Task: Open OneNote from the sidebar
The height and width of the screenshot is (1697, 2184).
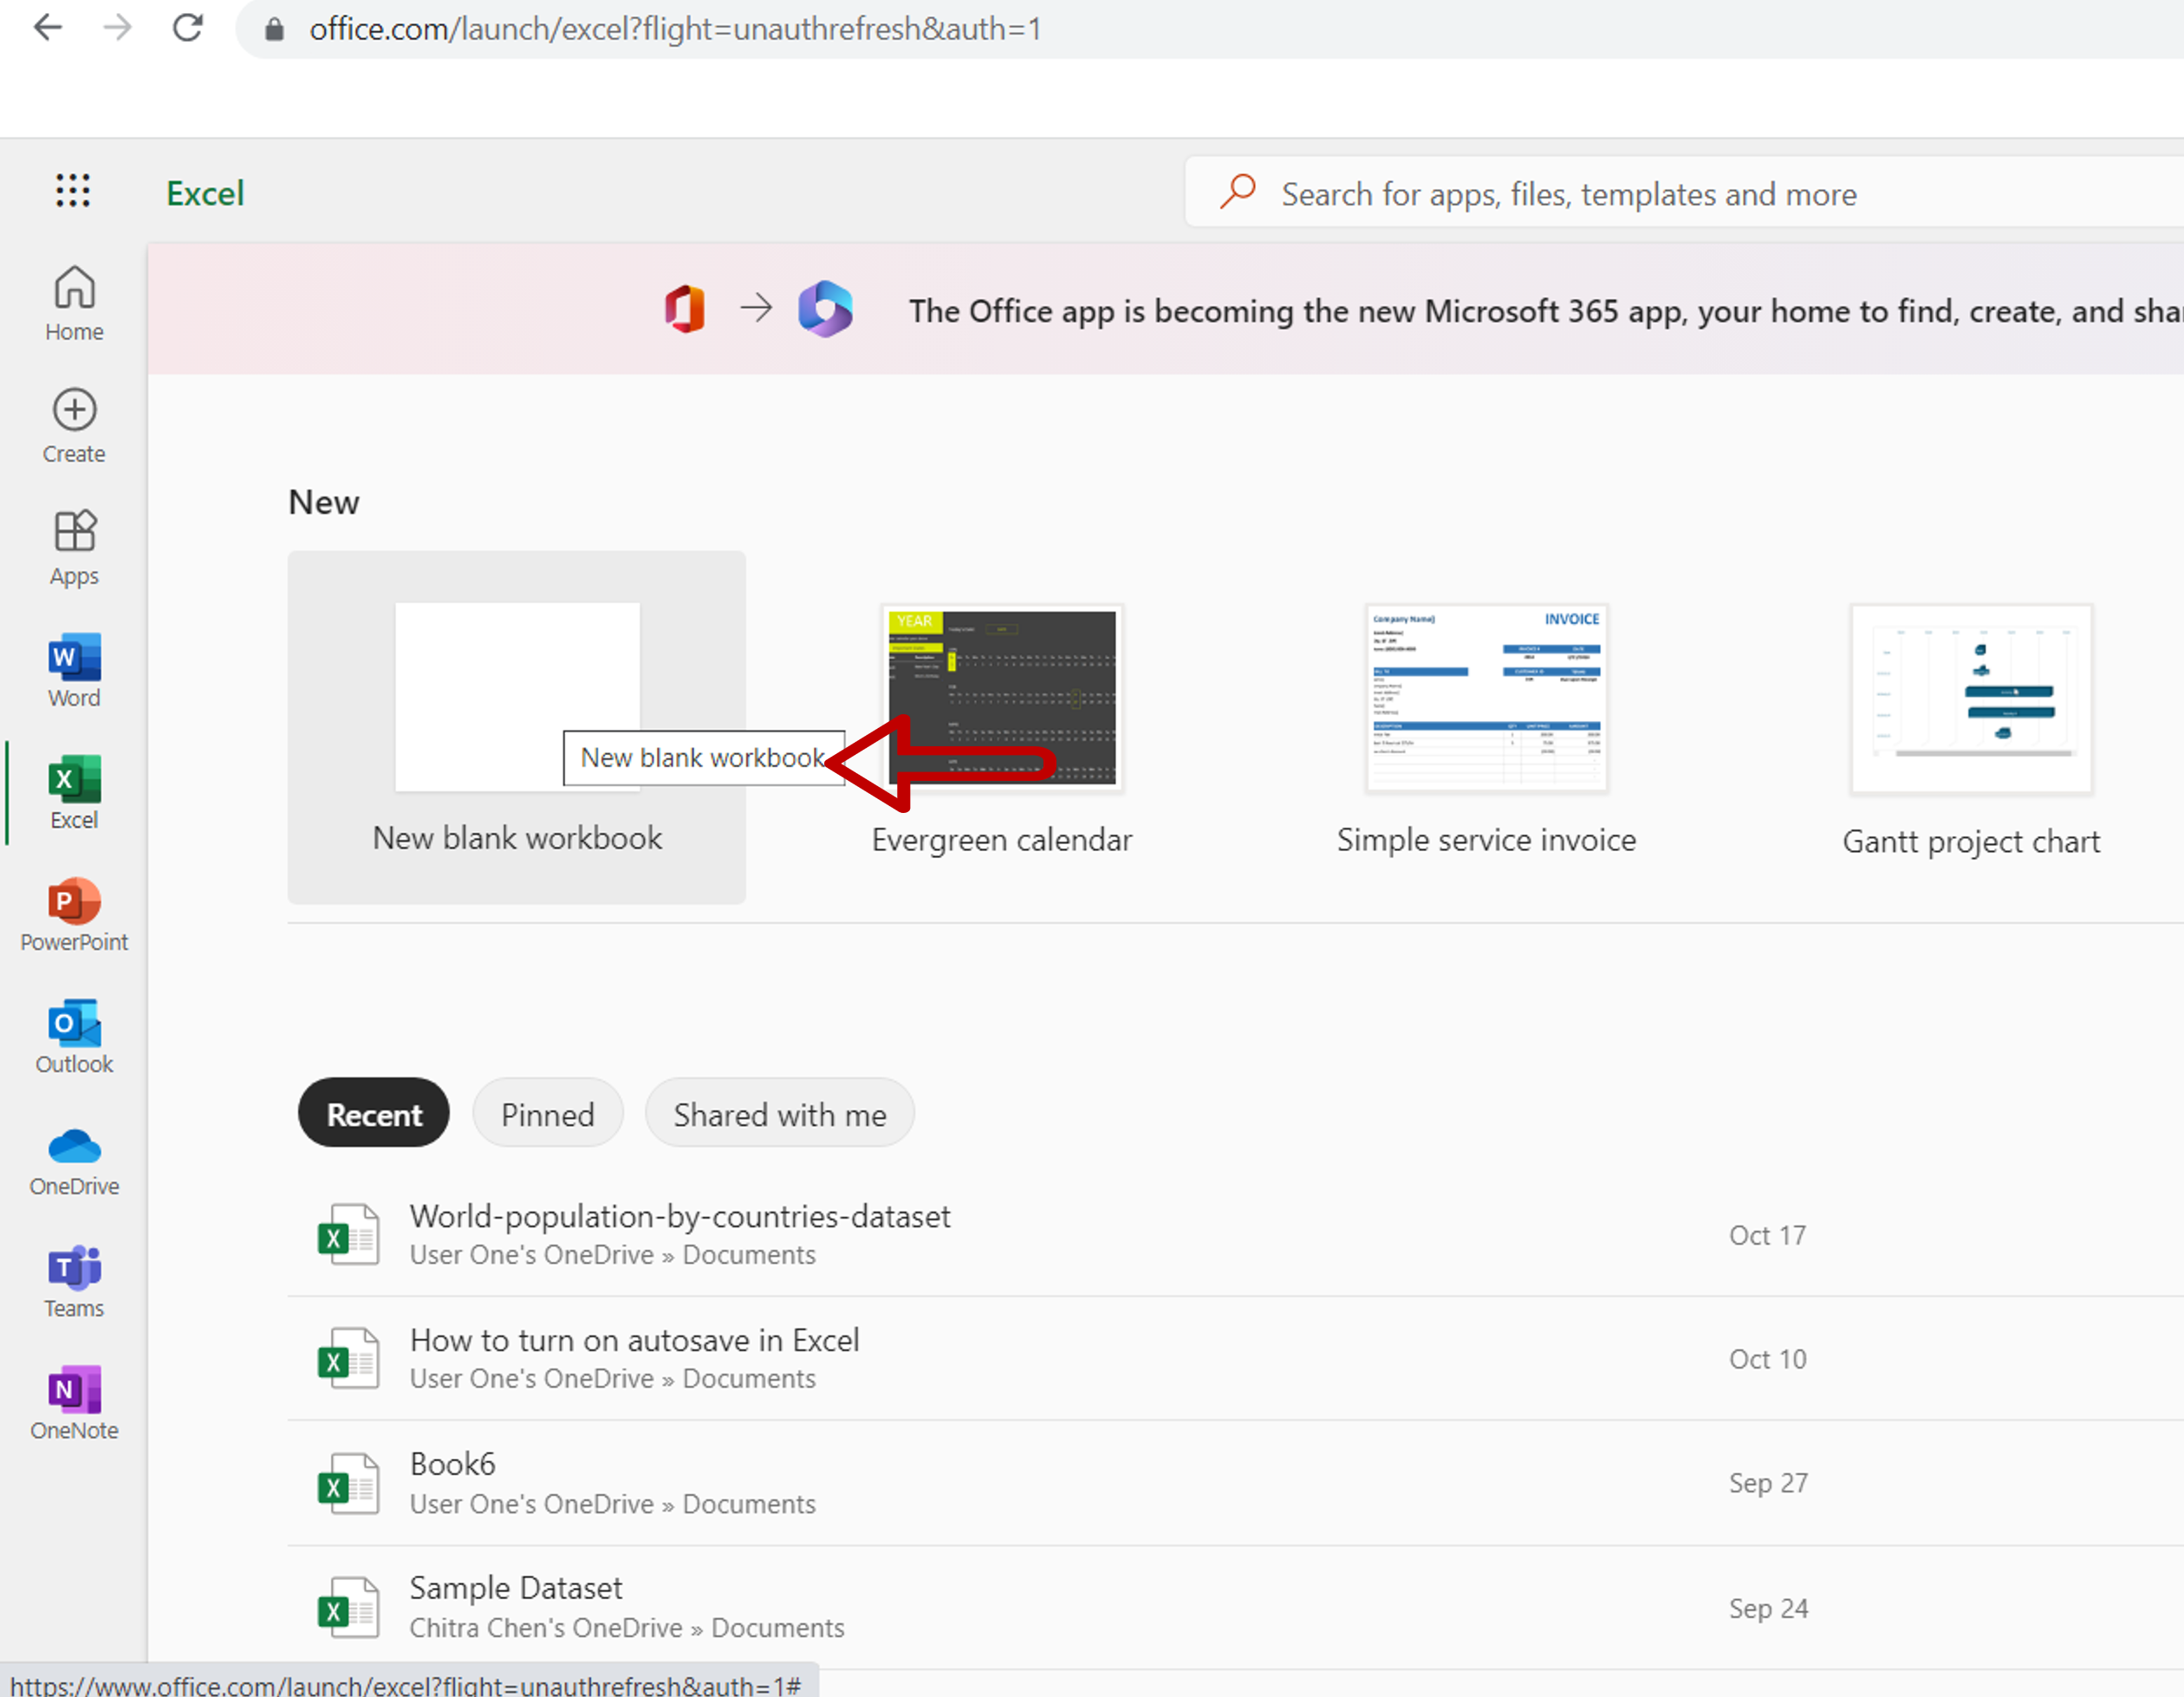Action: click(74, 1402)
